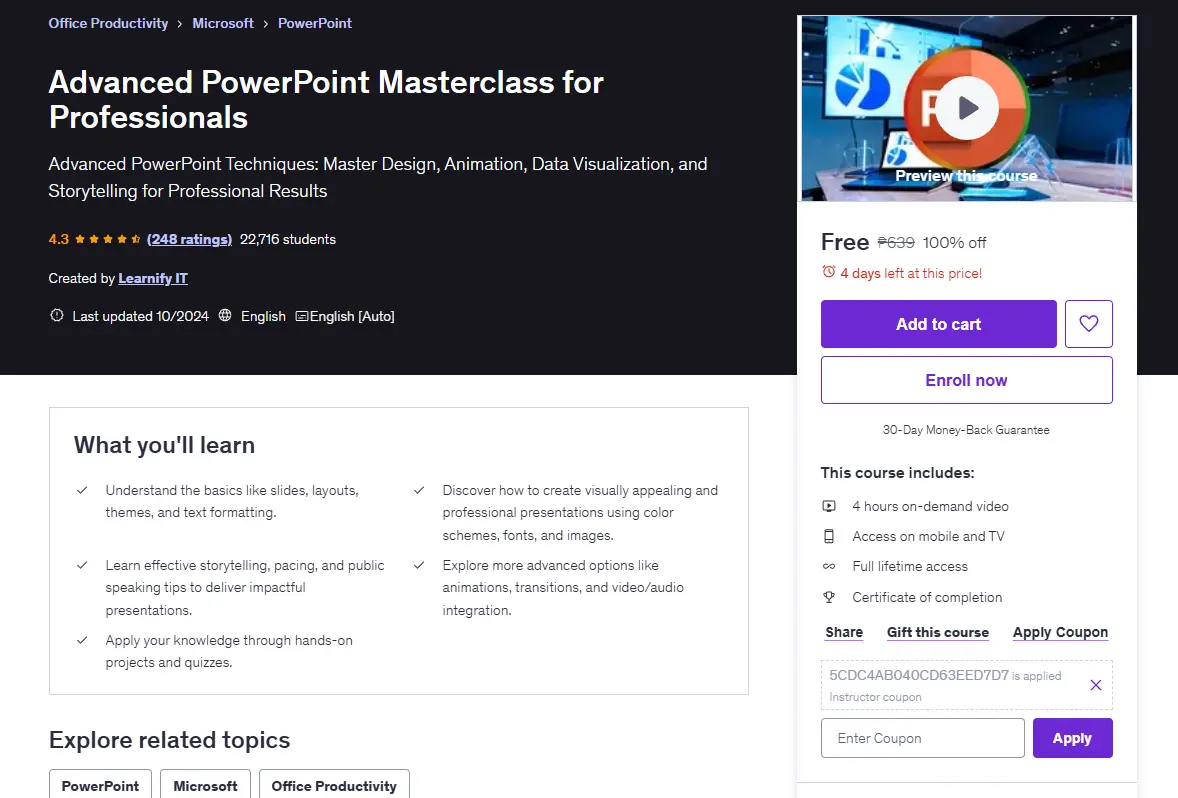The height and width of the screenshot is (798, 1178).
Task: Click '30-Day Money-Back Guarantee' text
Action: (966, 430)
